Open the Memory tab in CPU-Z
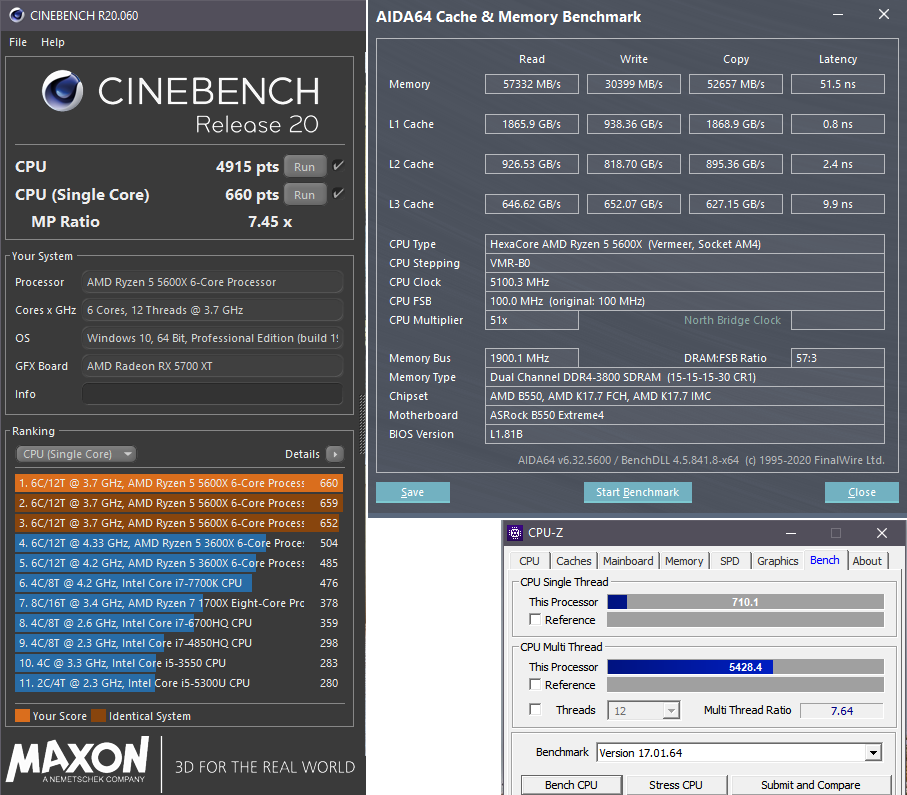This screenshot has height=795, width=907. tap(684, 561)
